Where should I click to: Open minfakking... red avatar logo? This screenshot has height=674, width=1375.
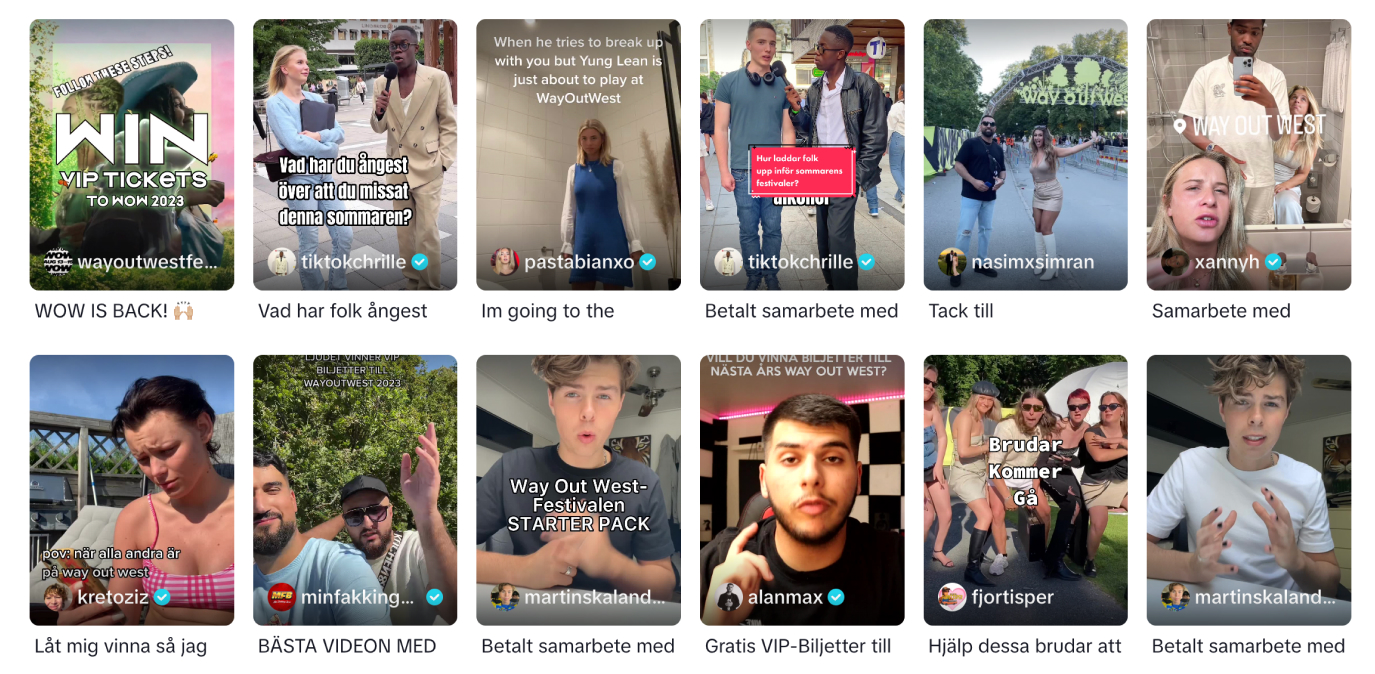coord(282,597)
